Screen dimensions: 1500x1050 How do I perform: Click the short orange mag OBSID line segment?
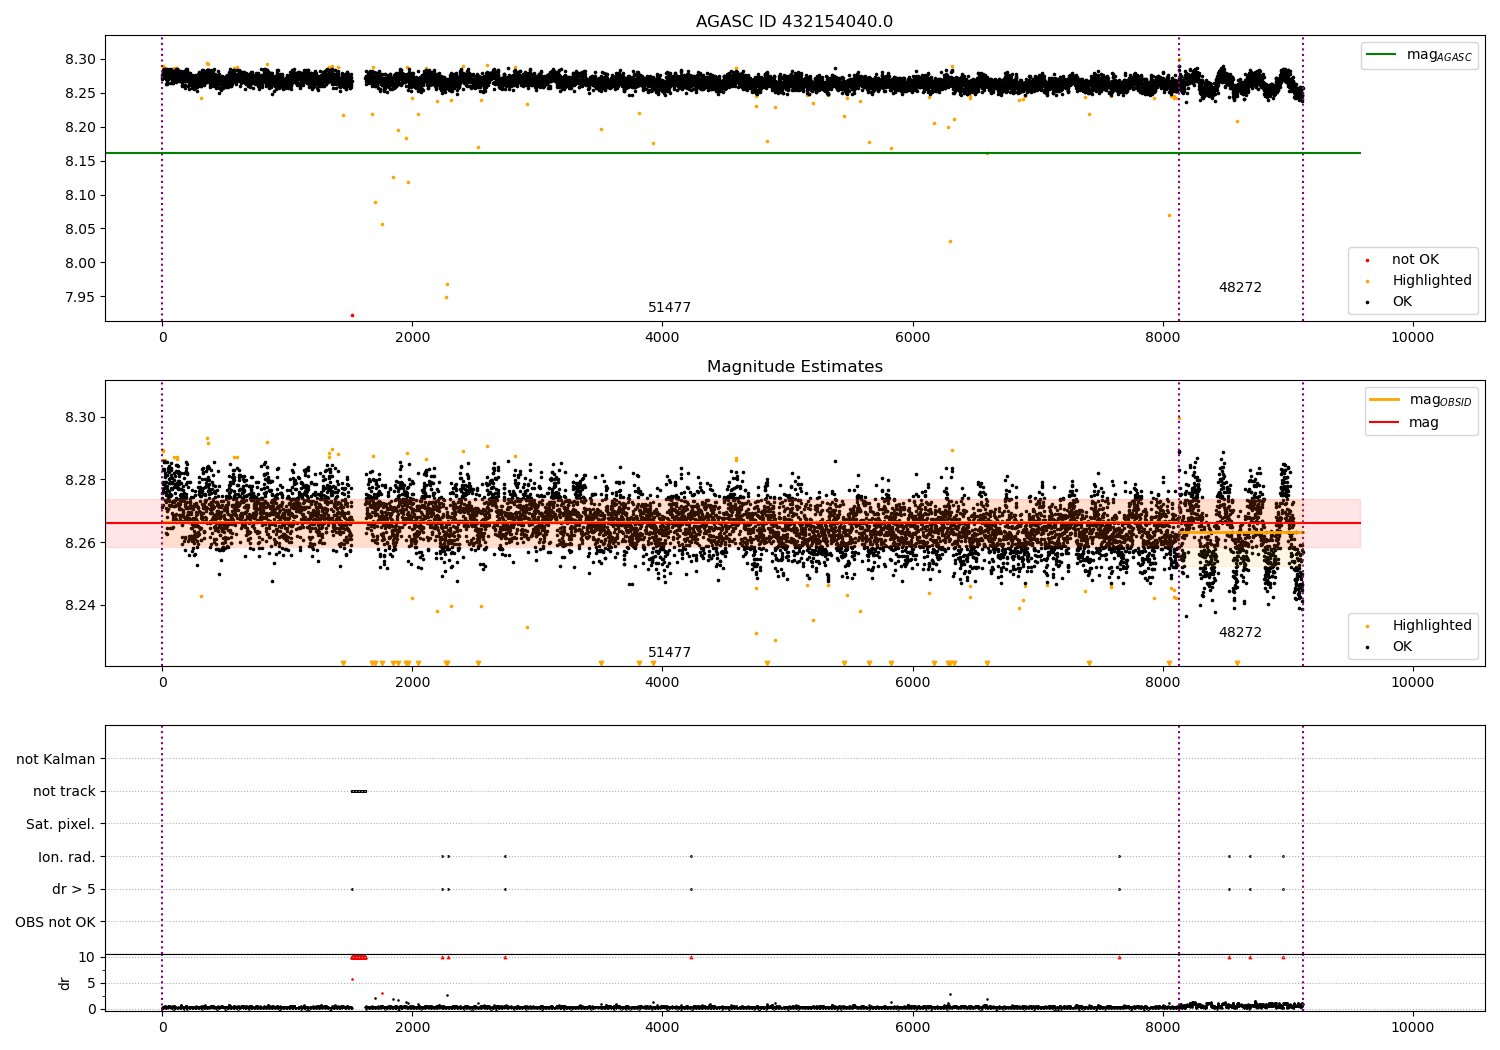[1241, 533]
